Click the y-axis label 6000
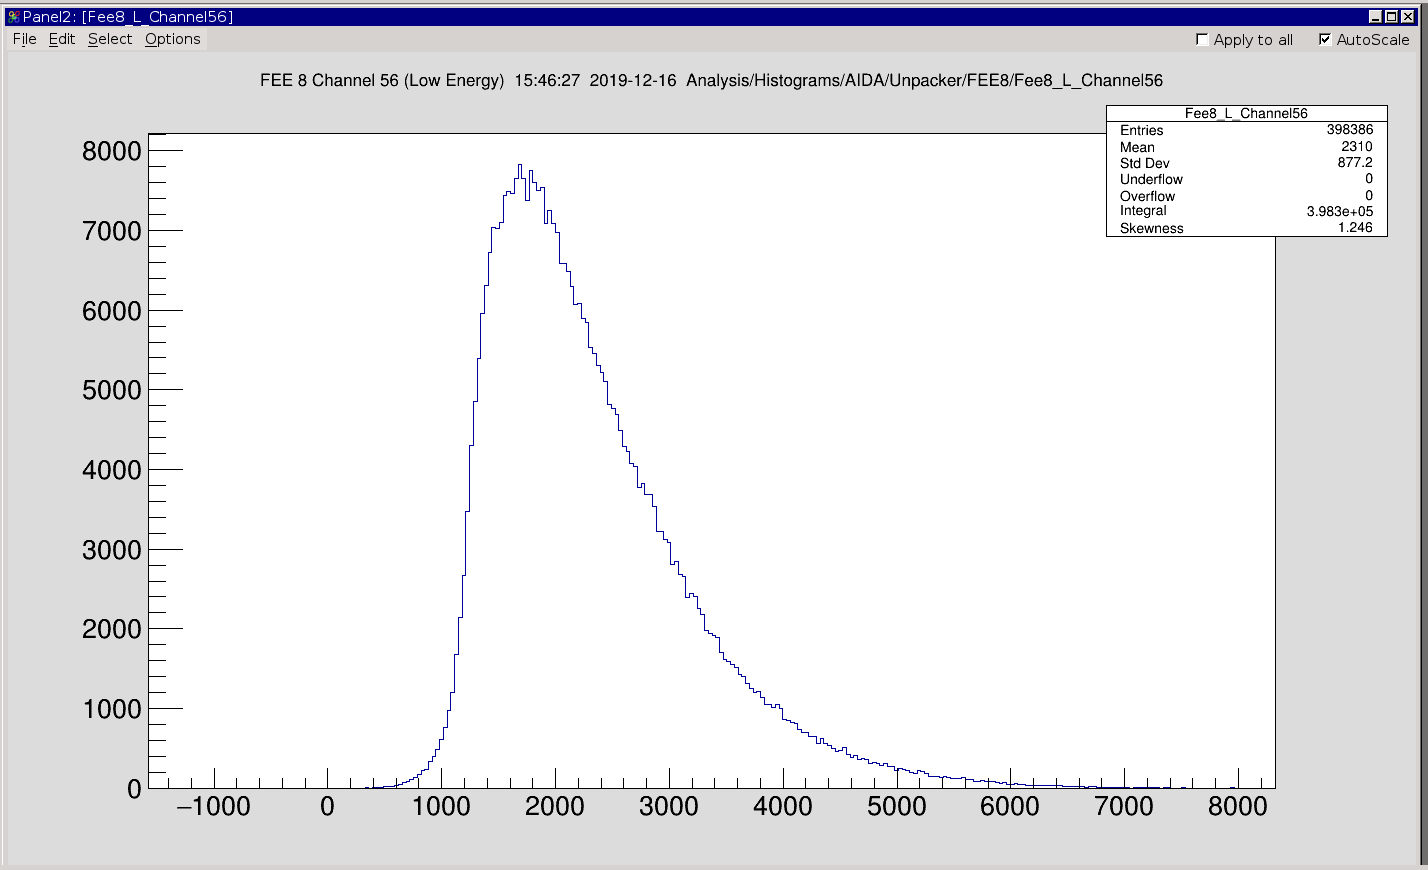This screenshot has height=870, width=1428. coord(112,311)
